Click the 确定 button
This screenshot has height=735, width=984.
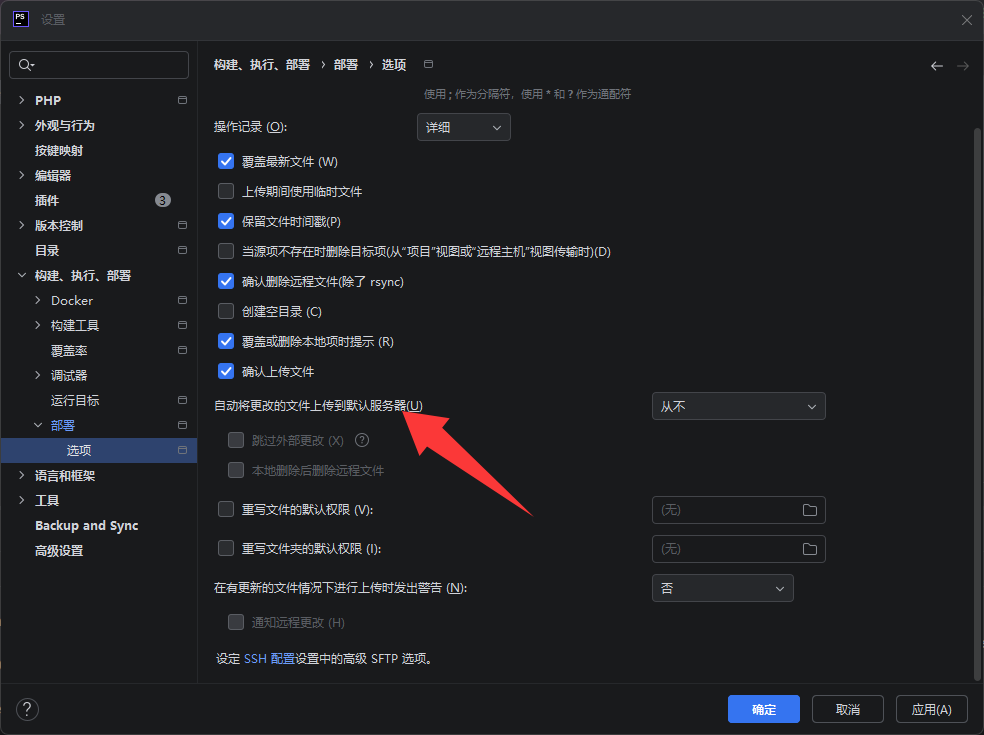coord(763,709)
